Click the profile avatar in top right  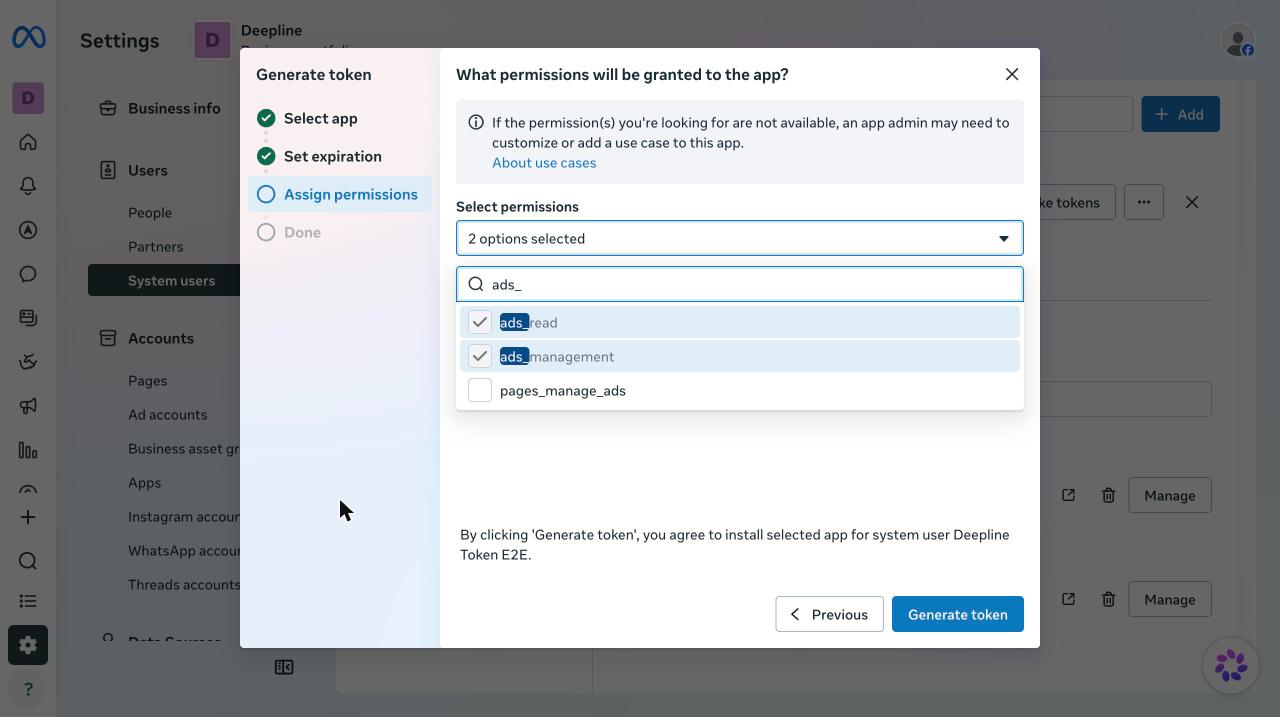pyautogui.click(x=1238, y=40)
